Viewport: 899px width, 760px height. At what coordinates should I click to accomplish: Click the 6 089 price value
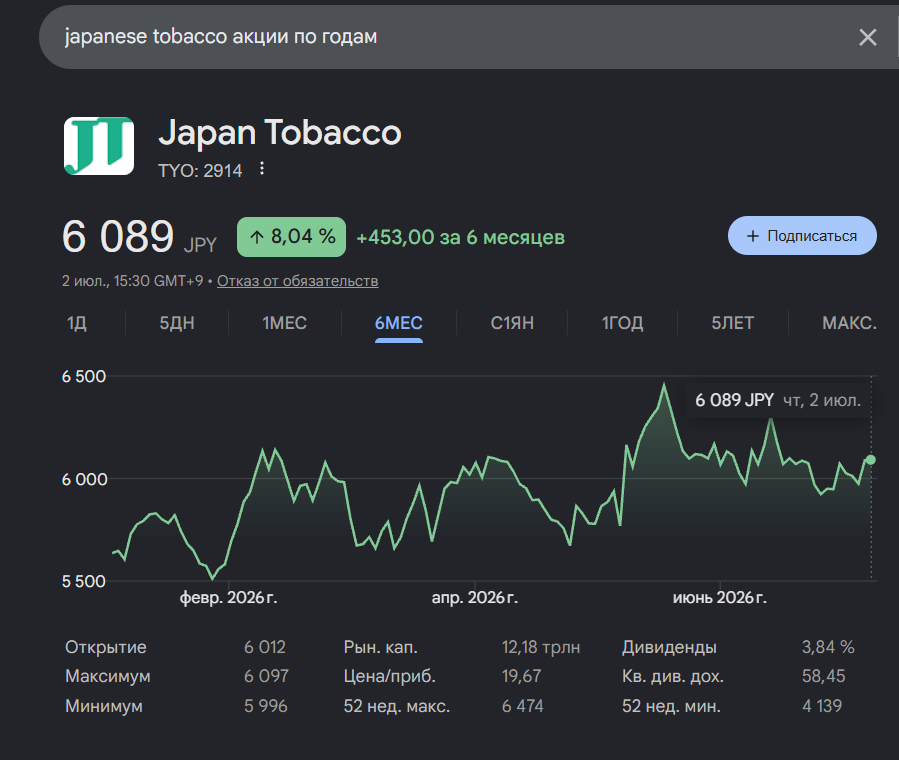click(x=118, y=236)
